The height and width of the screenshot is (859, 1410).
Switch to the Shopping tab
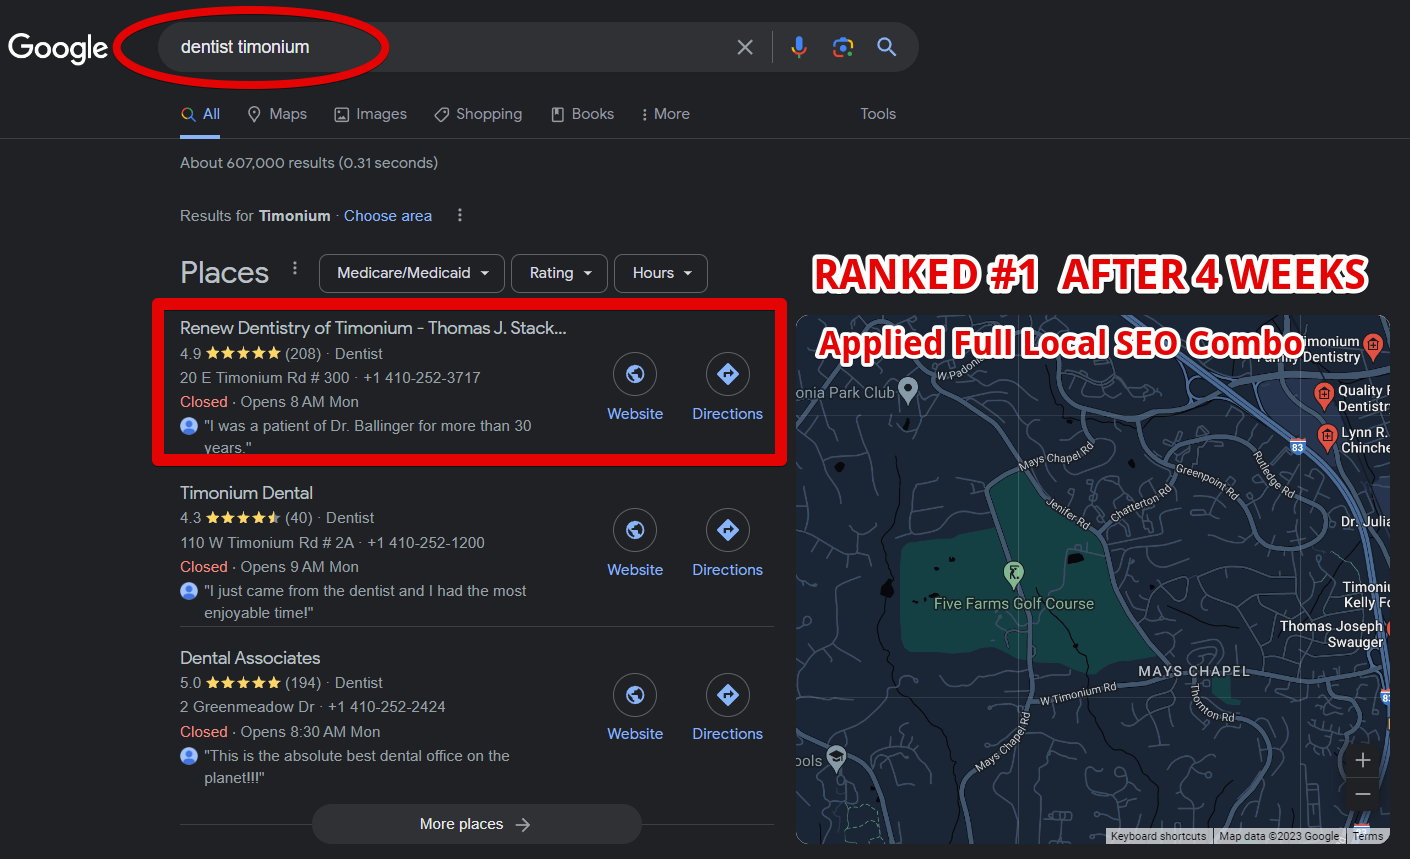(478, 114)
